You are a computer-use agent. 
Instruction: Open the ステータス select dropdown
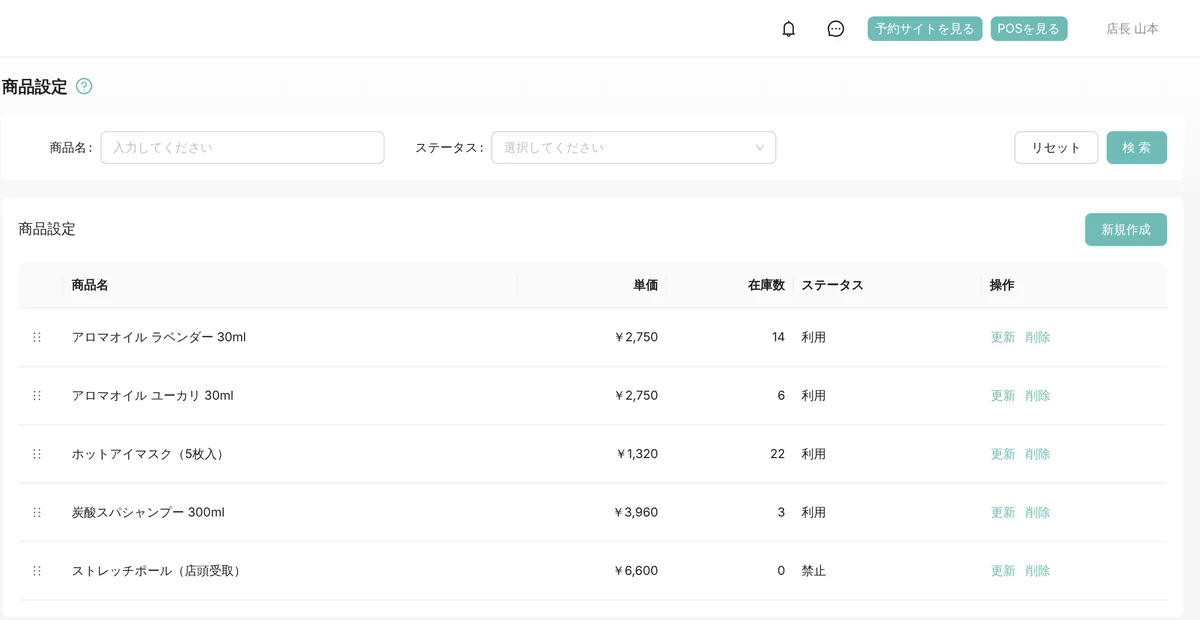tap(633, 147)
